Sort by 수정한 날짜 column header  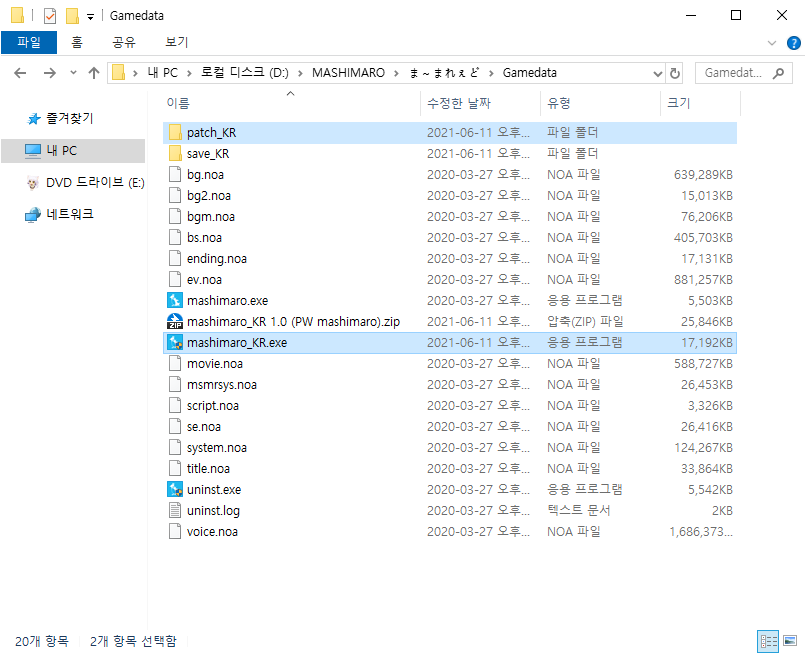(480, 103)
